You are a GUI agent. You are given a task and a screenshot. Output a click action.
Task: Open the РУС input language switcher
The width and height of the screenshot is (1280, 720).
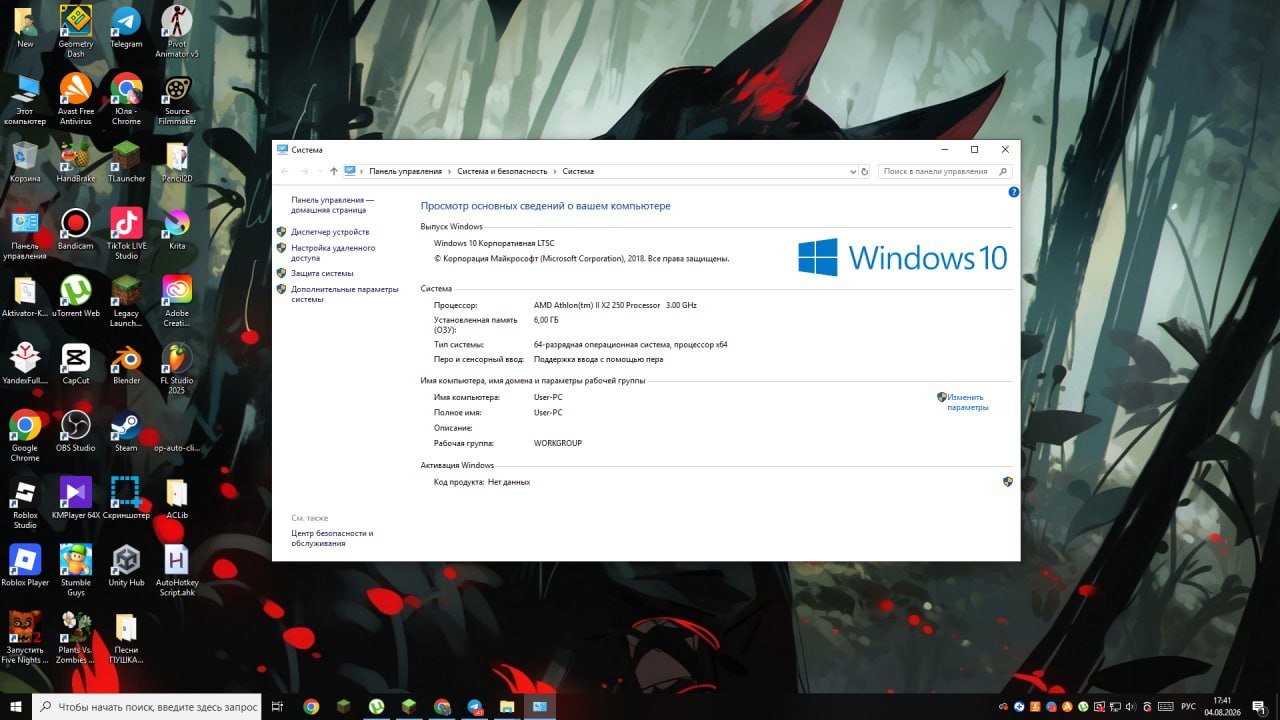(x=1188, y=707)
